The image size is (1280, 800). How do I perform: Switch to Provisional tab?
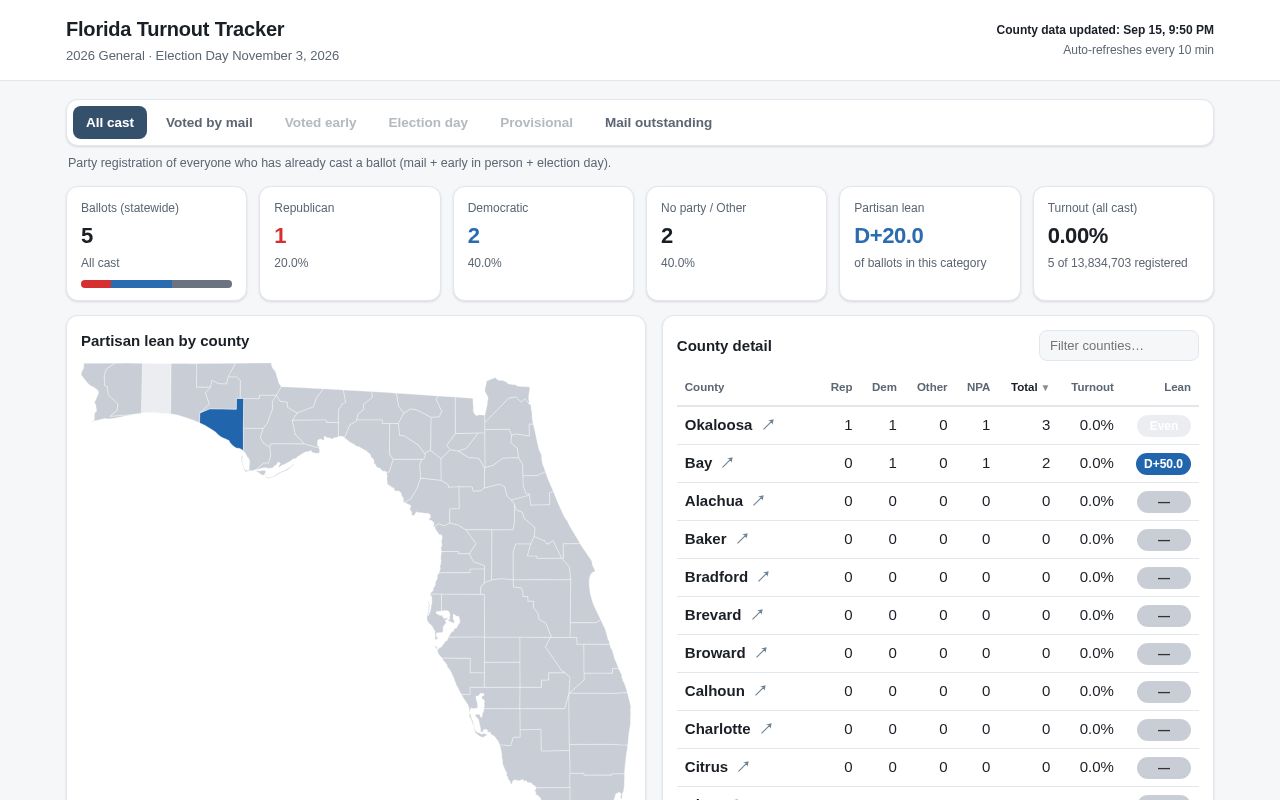coord(536,123)
